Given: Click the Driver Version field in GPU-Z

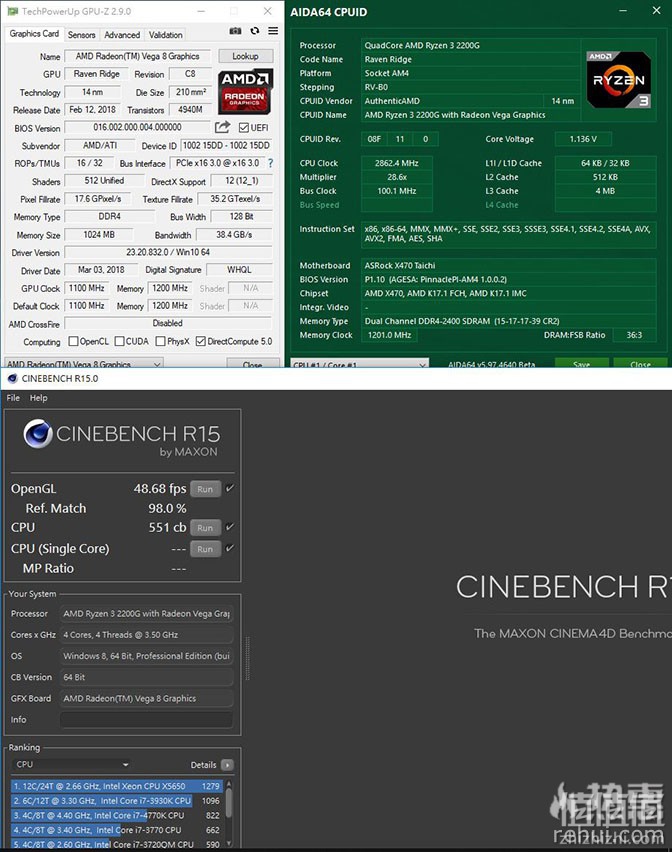Looking at the screenshot, I should coord(168,252).
